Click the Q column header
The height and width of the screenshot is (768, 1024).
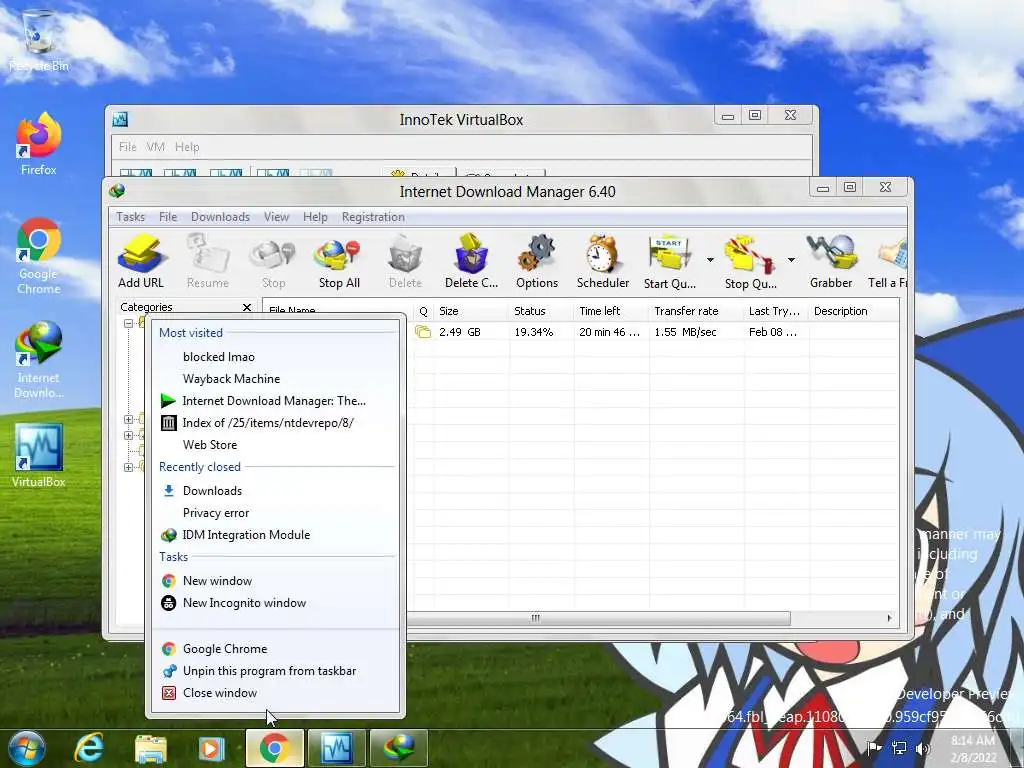(x=423, y=311)
